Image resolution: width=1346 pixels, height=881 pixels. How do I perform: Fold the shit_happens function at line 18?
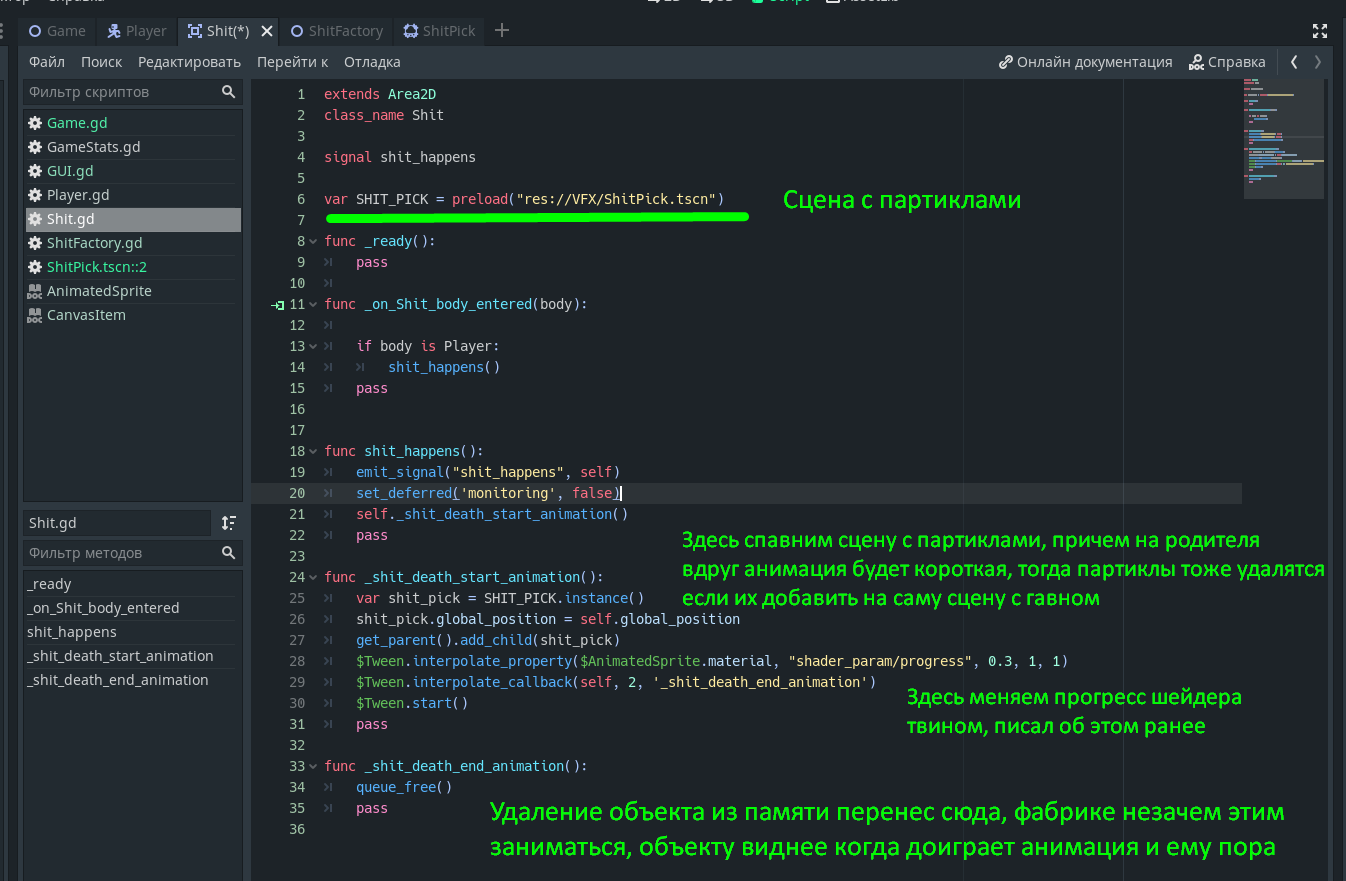[313, 451]
